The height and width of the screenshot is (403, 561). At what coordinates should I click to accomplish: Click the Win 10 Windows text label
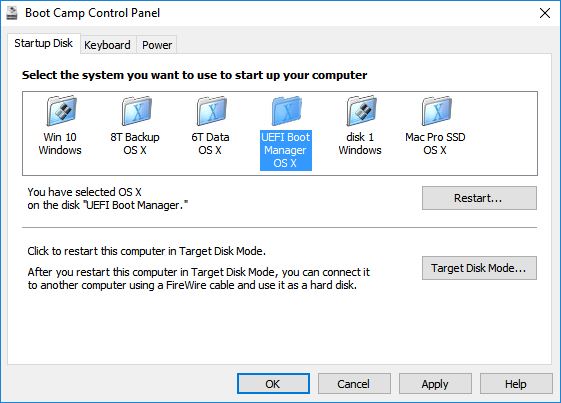click(60, 144)
